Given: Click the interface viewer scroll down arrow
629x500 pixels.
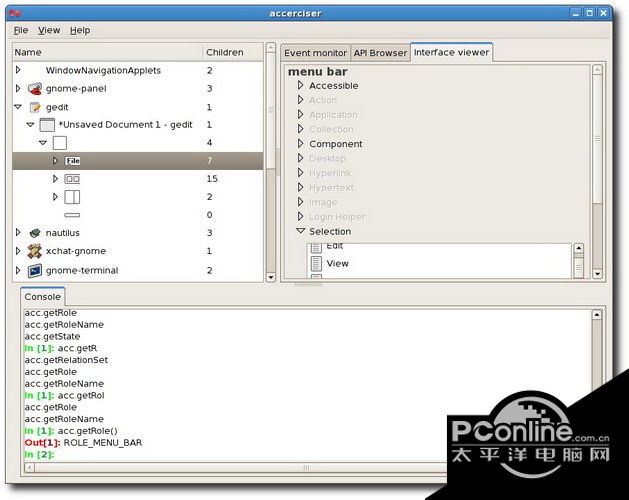Looking at the screenshot, I should click(x=597, y=274).
